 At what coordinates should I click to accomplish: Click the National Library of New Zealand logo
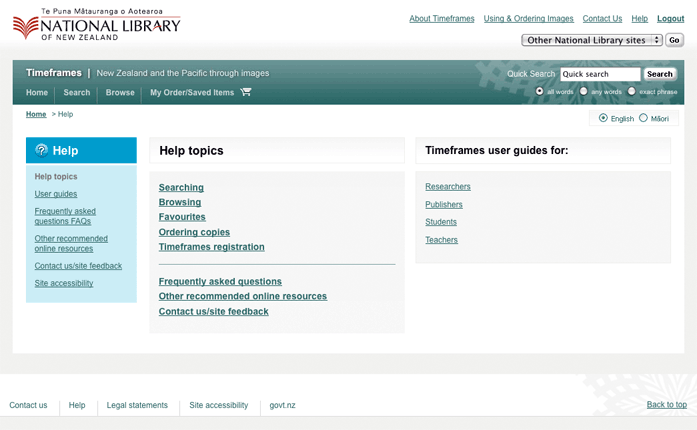(x=96, y=25)
